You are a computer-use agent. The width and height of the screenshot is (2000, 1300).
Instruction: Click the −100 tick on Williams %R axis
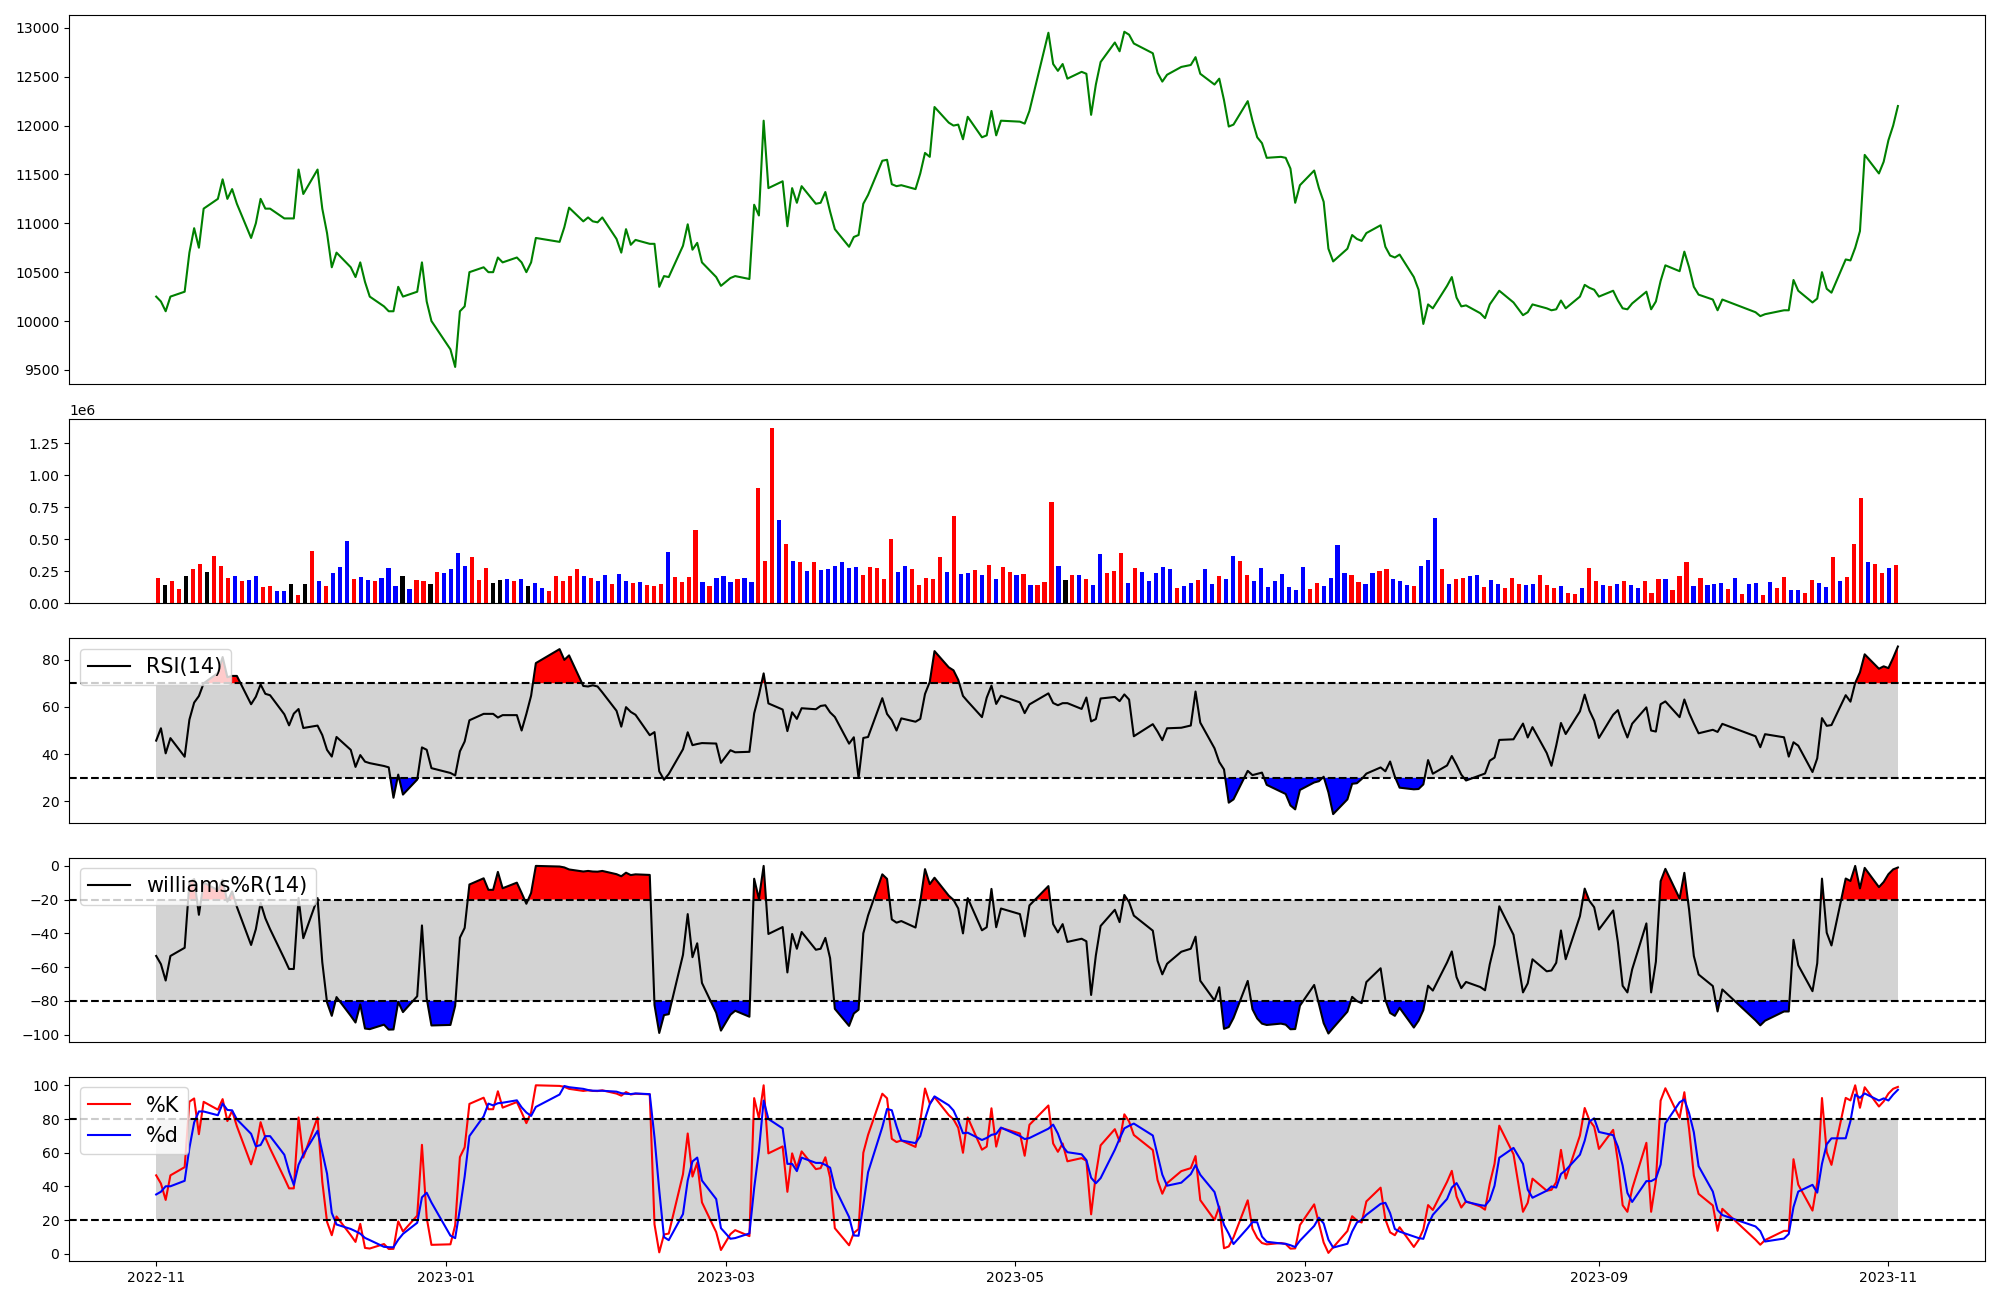(x=41, y=1035)
